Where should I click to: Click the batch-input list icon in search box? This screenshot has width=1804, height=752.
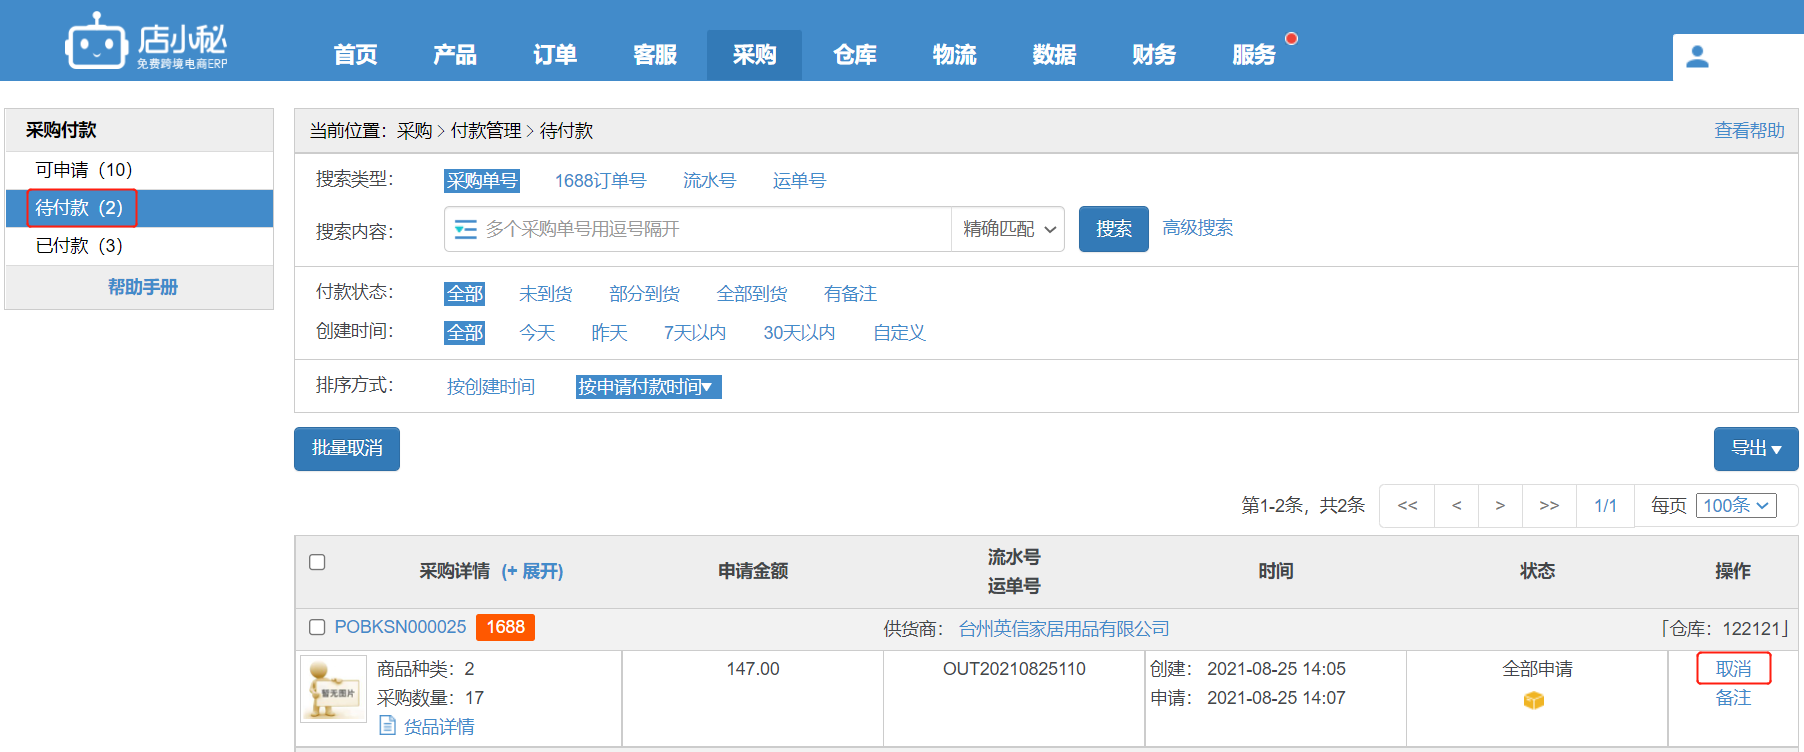[465, 230]
